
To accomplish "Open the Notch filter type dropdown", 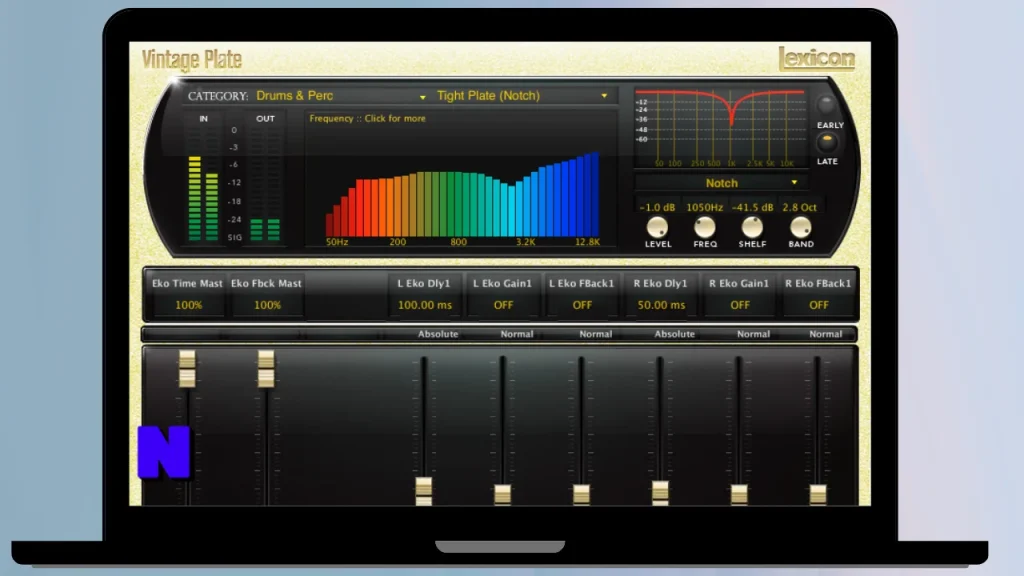I will (x=721, y=183).
